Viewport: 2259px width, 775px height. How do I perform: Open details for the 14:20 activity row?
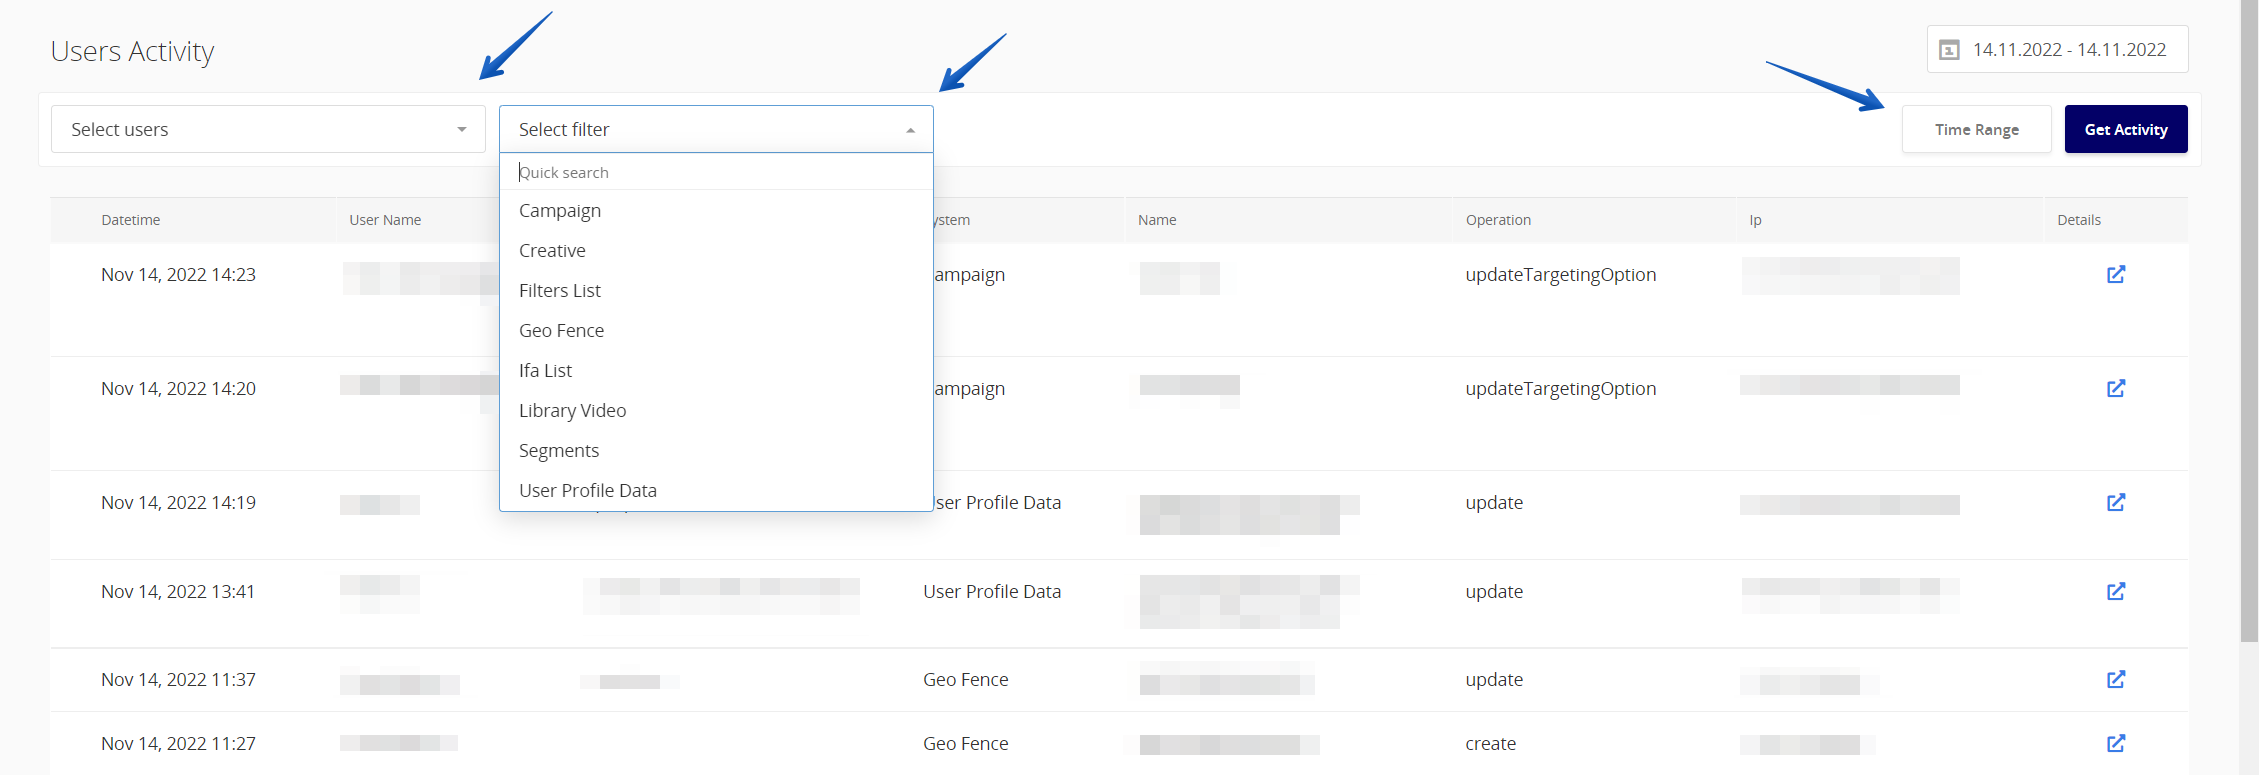pyautogui.click(x=2116, y=388)
